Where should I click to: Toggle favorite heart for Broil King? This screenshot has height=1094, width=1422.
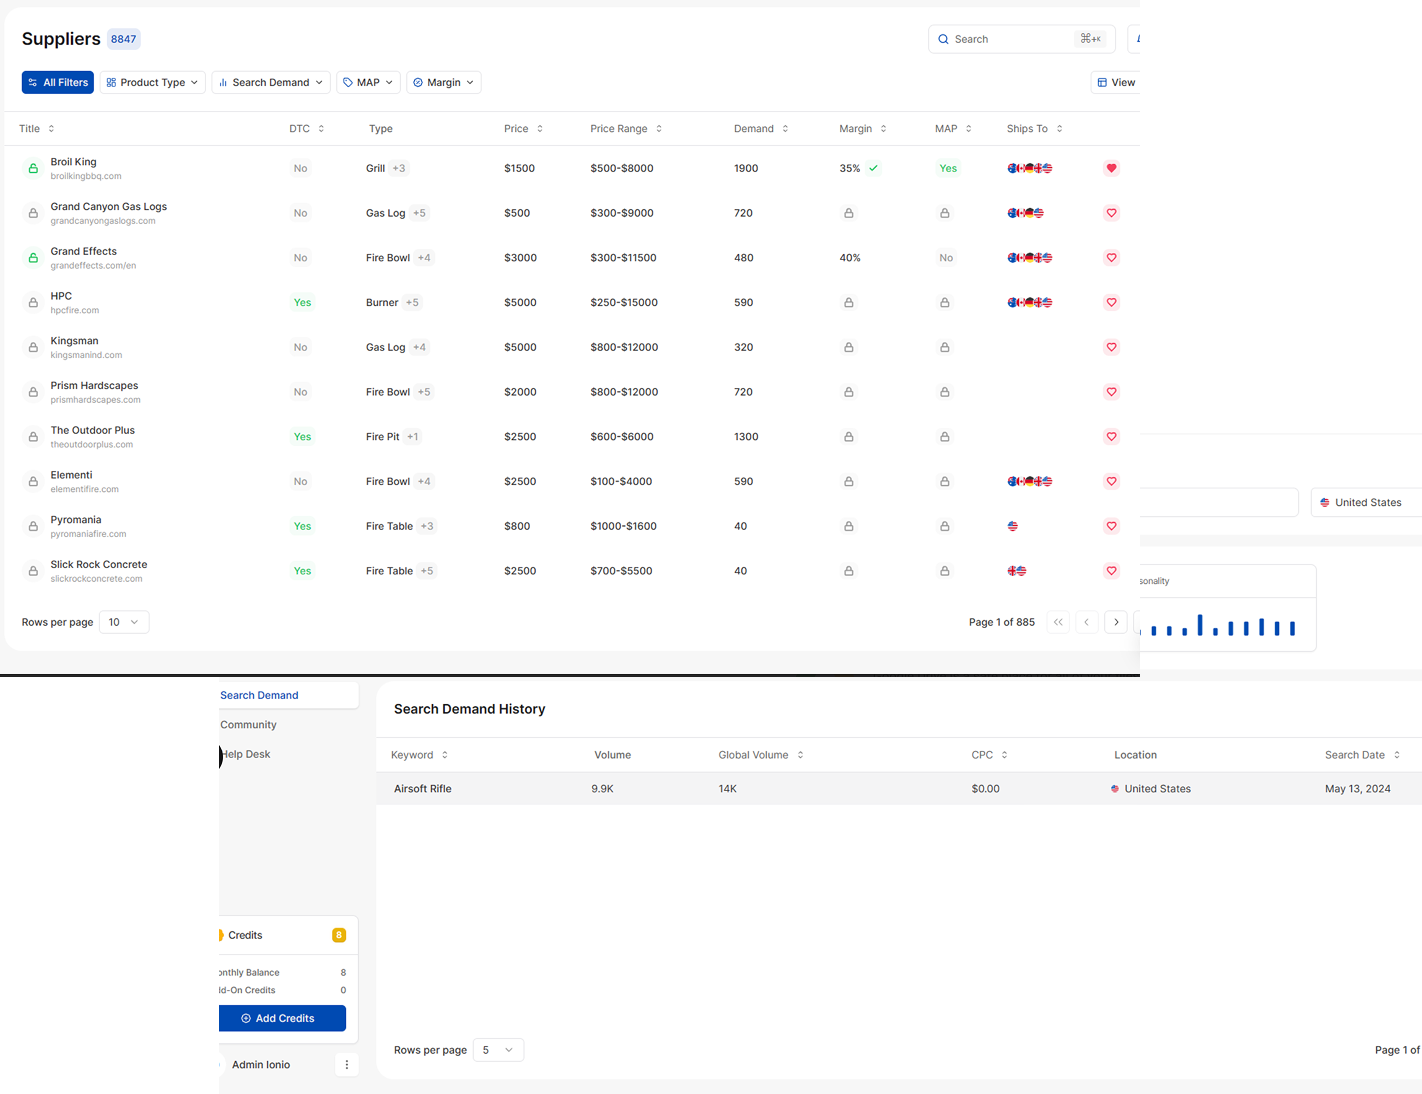coord(1111,168)
